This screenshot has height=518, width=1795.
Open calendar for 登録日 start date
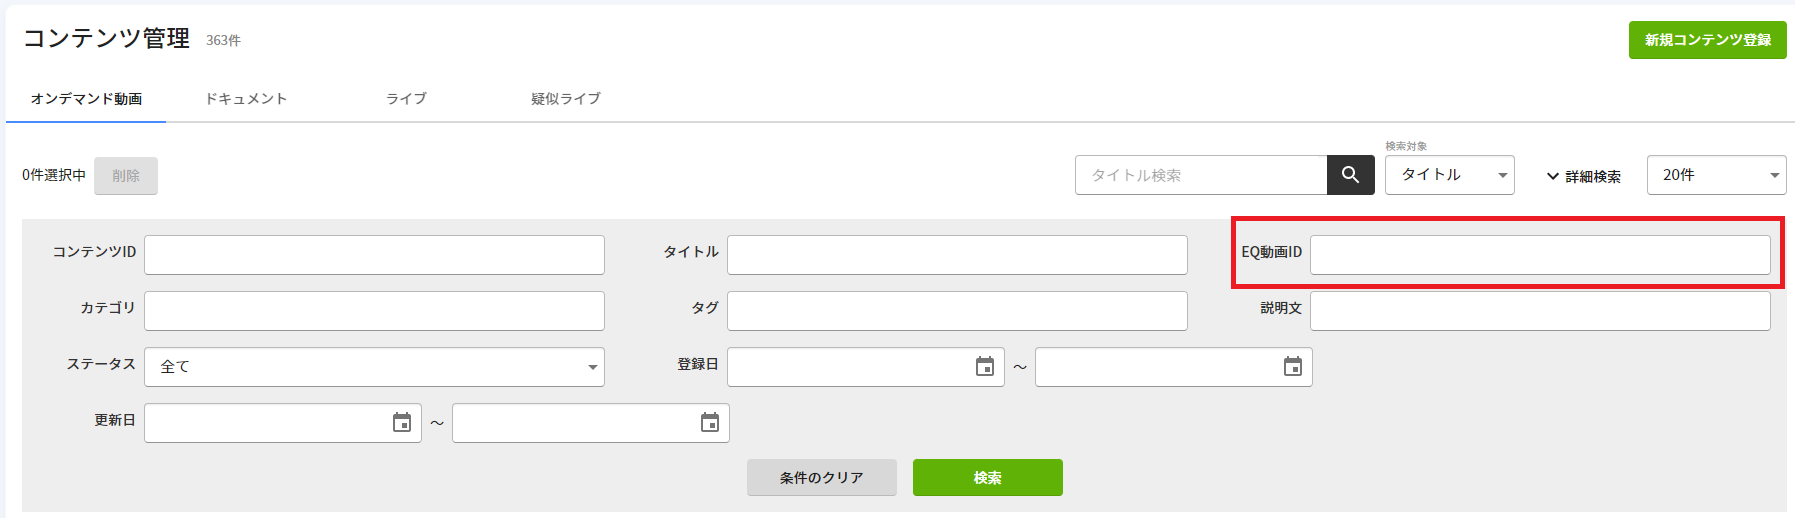click(x=985, y=367)
